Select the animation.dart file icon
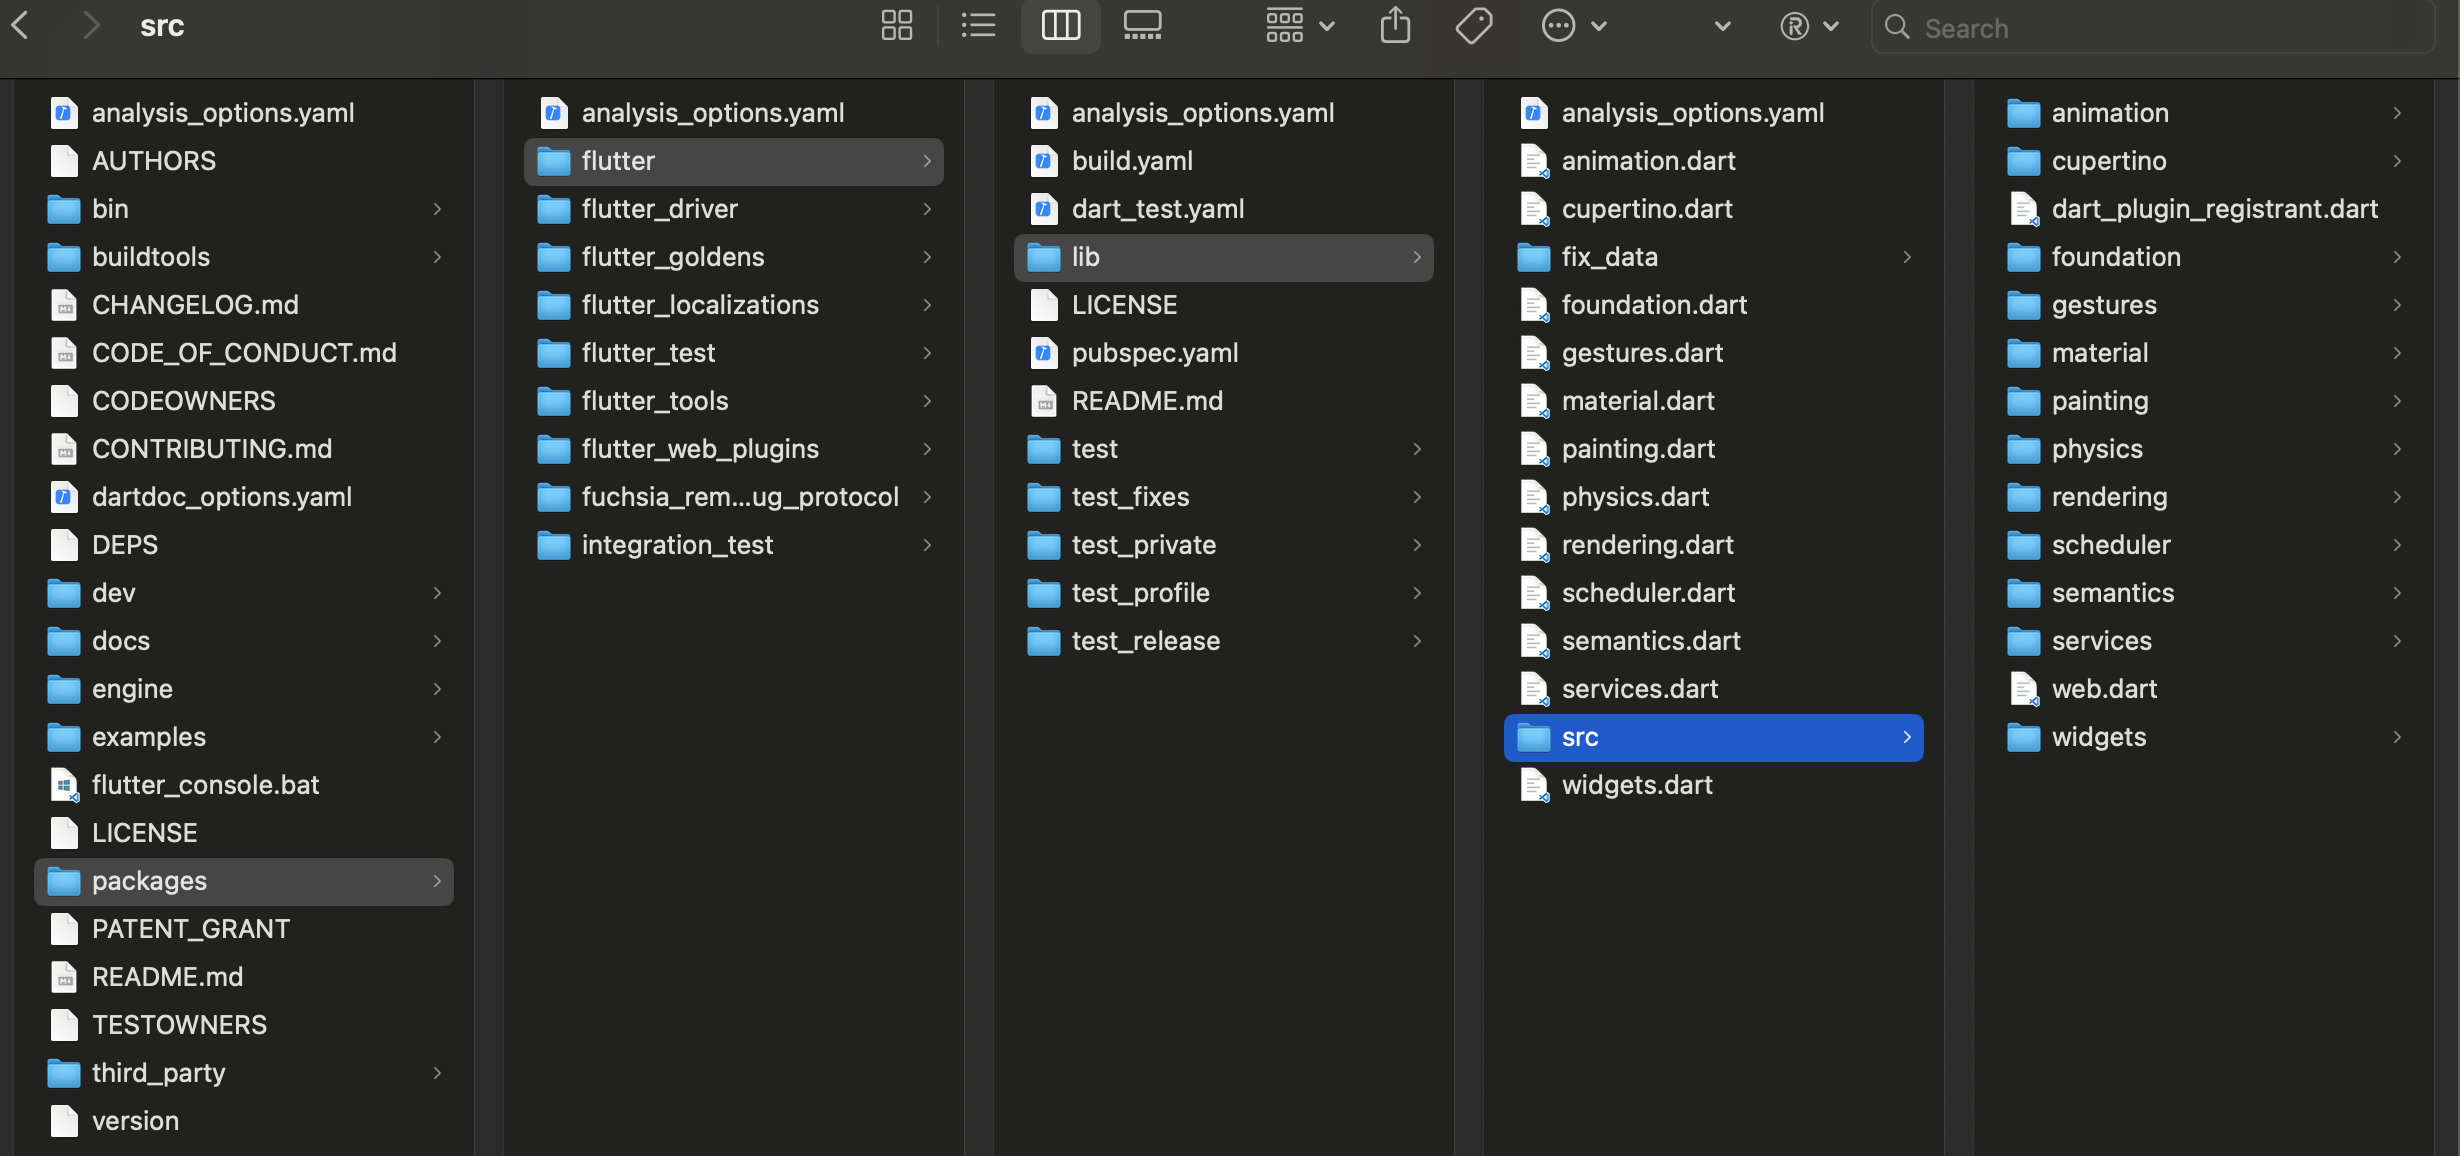 1534,161
